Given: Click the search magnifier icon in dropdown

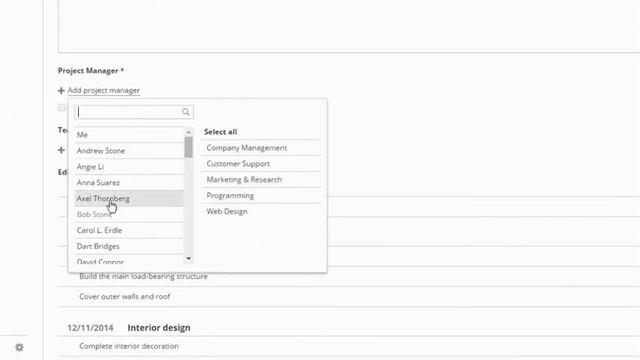Looking at the screenshot, I should 186,112.
